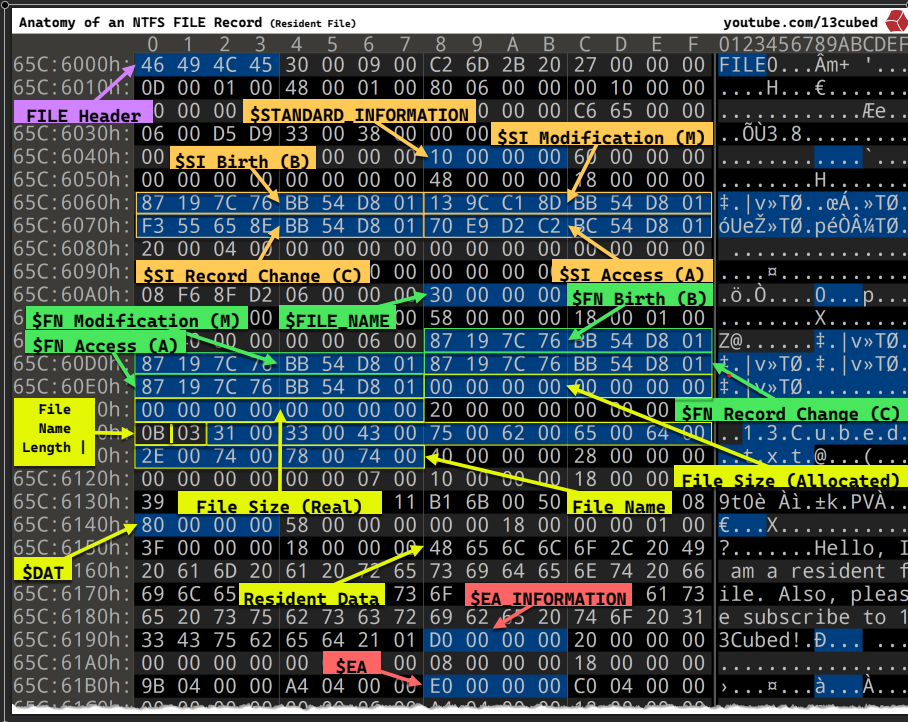Click the $FN Modification (M) label

135,320
